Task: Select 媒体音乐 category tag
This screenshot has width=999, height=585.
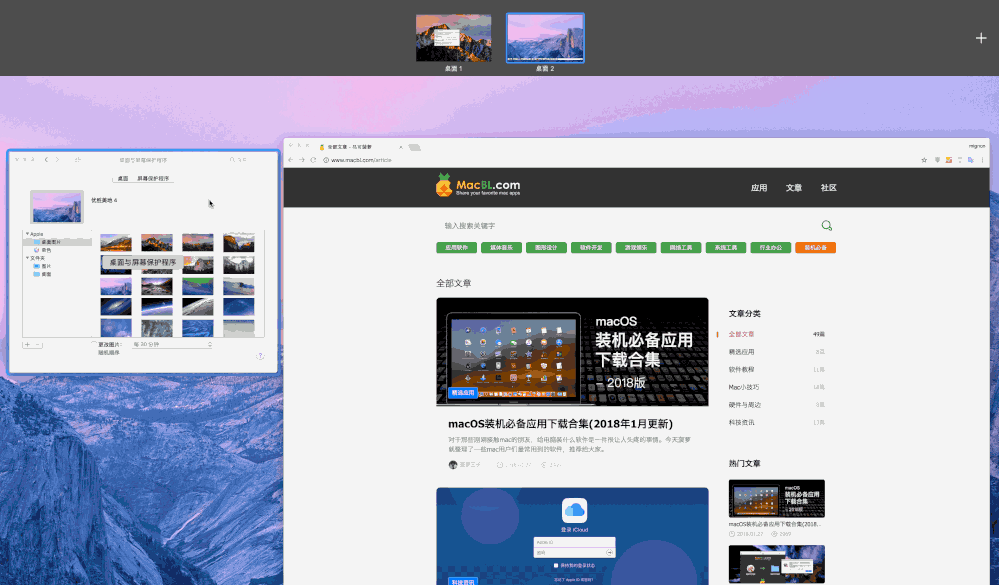Action: pyautogui.click(x=501, y=247)
